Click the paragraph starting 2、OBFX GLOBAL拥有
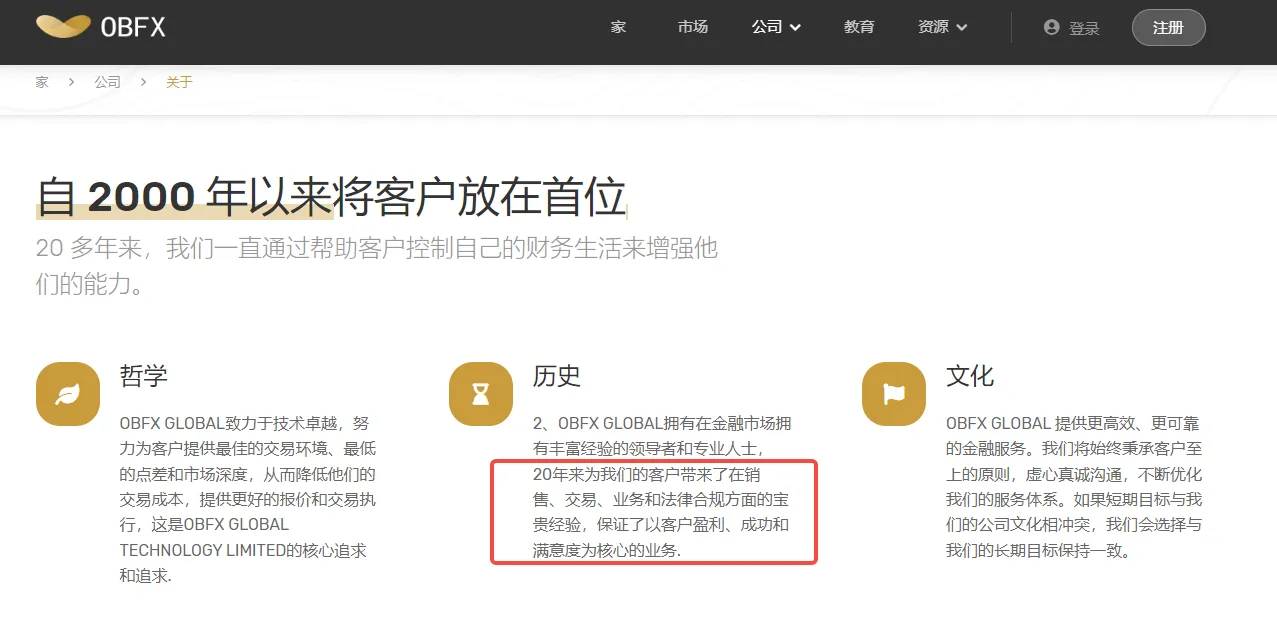This screenshot has width=1277, height=617. point(662,486)
